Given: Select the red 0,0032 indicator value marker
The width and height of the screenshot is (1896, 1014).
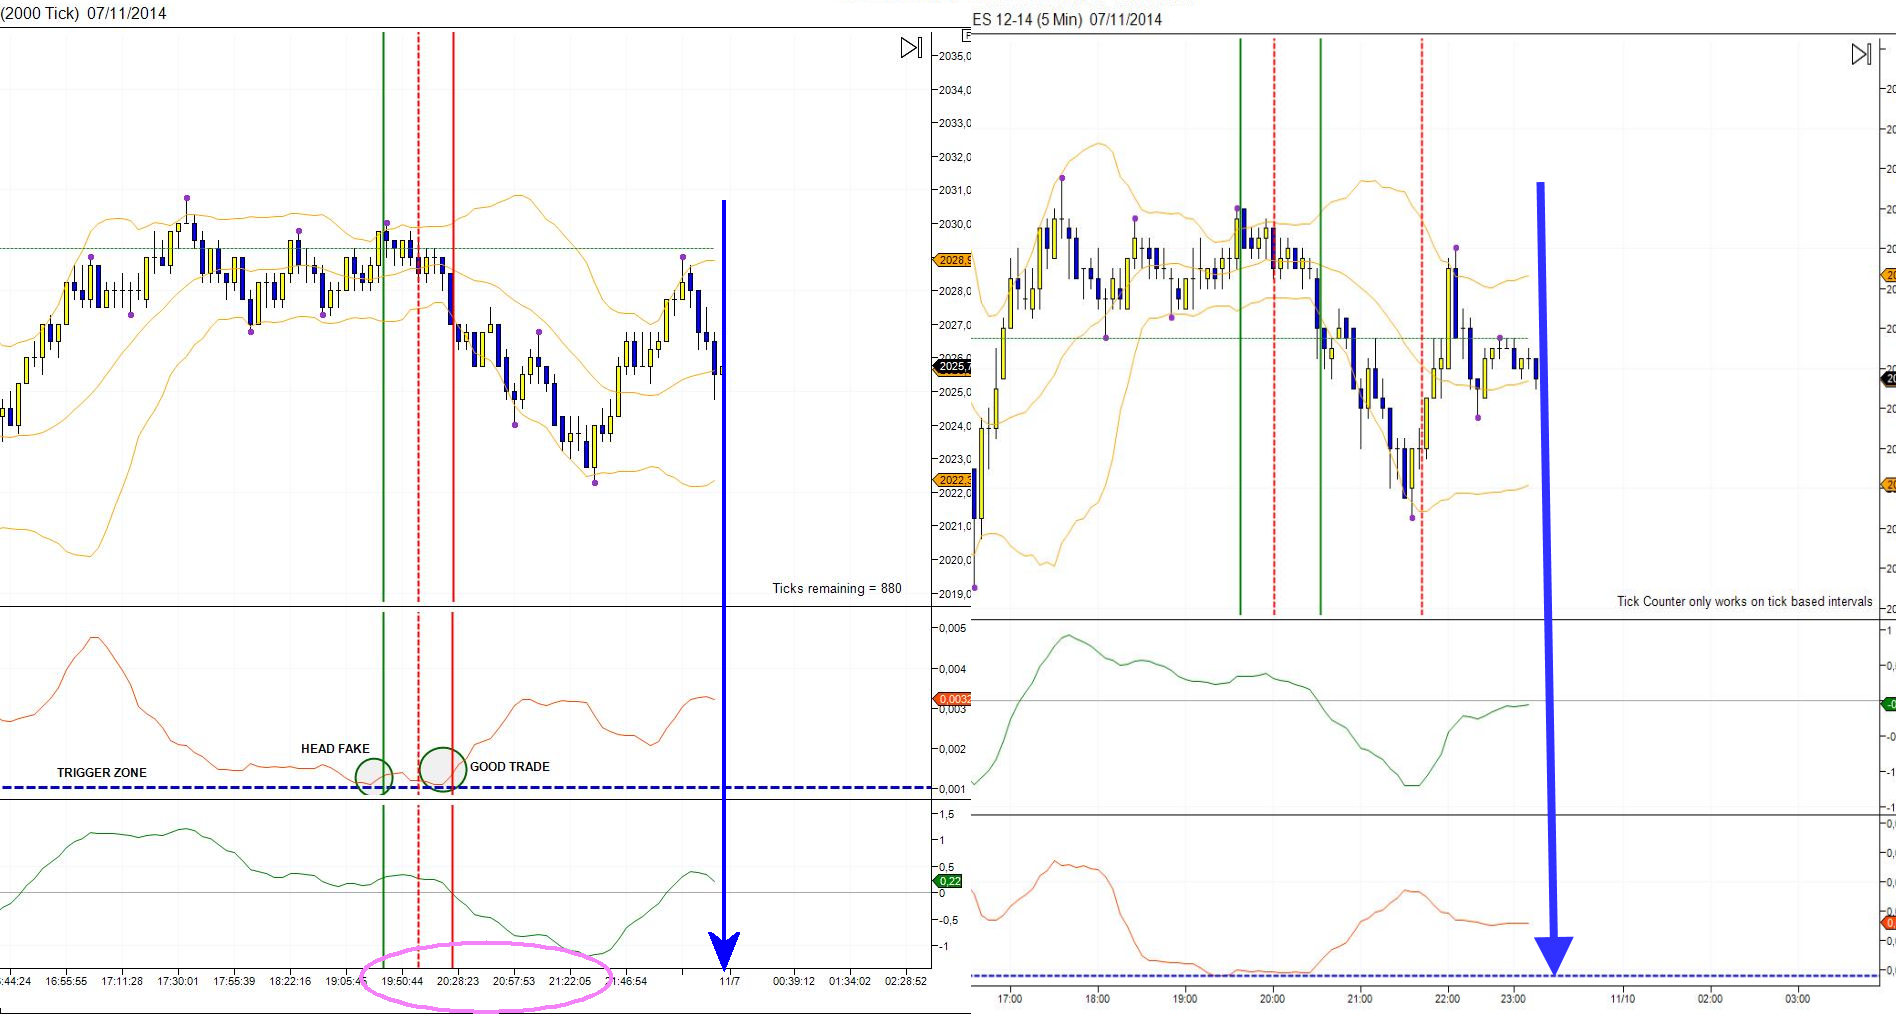Looking at the screenshot, I should tap(953, 699).
